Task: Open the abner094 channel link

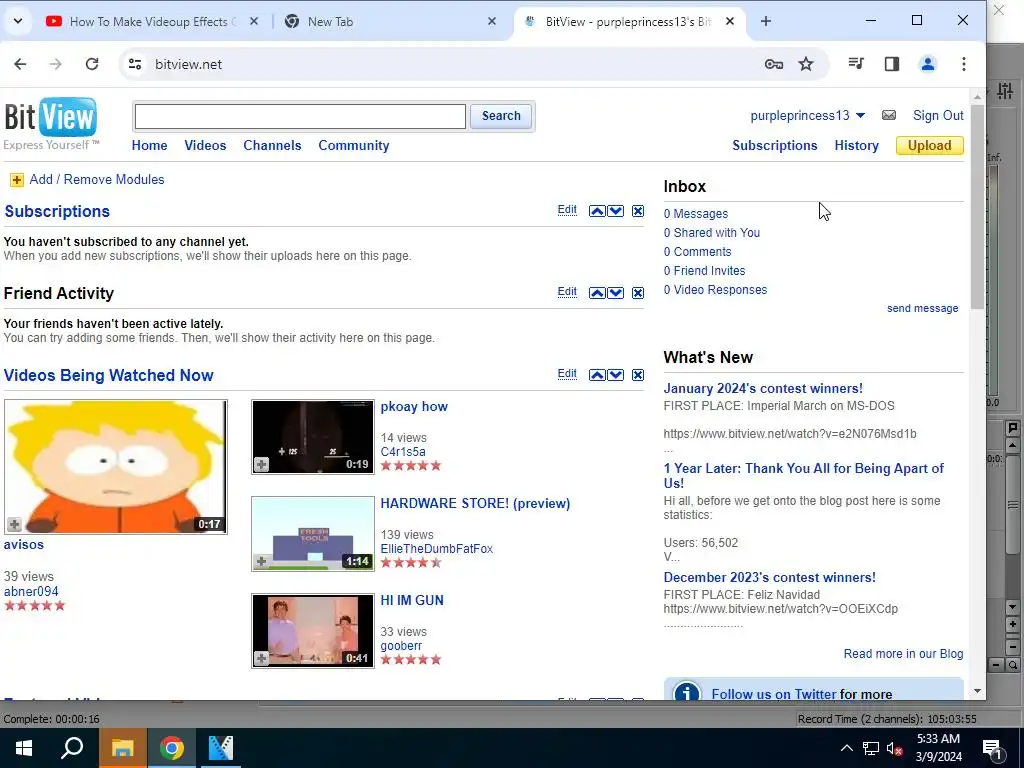Action: click(x=31, y=592)
